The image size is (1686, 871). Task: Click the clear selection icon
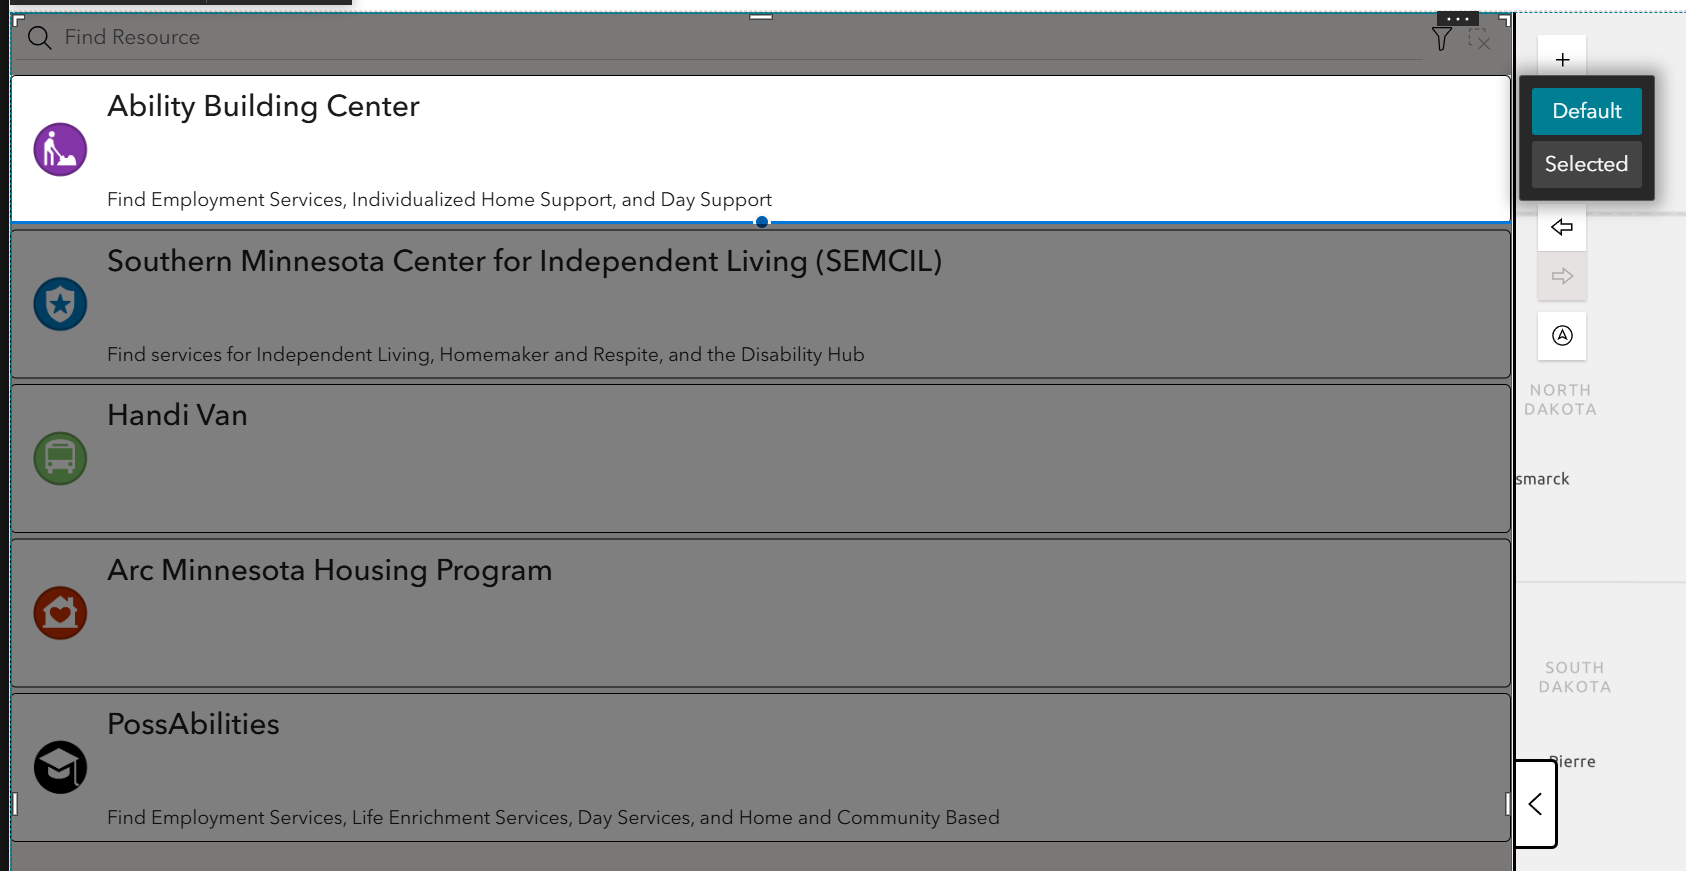(x=1479, y=39)
